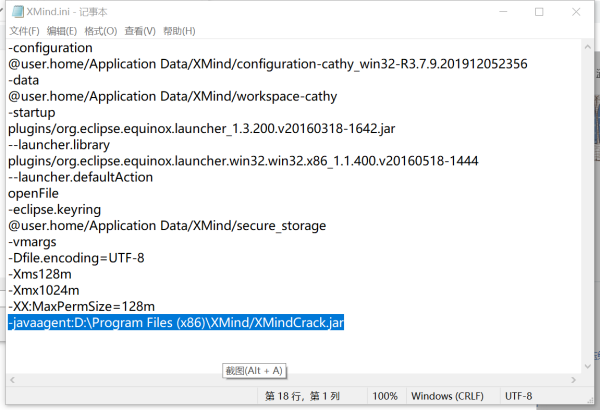Open the 文件(F) menu

pyautogui.click(x=24, y=31)
